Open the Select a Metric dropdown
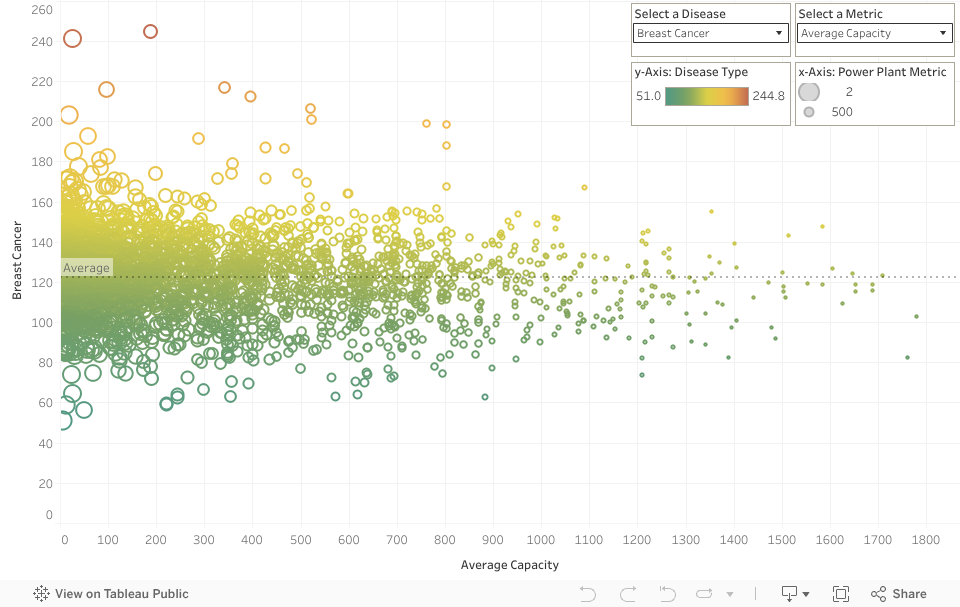960x607 pixels. click(874, 33)
